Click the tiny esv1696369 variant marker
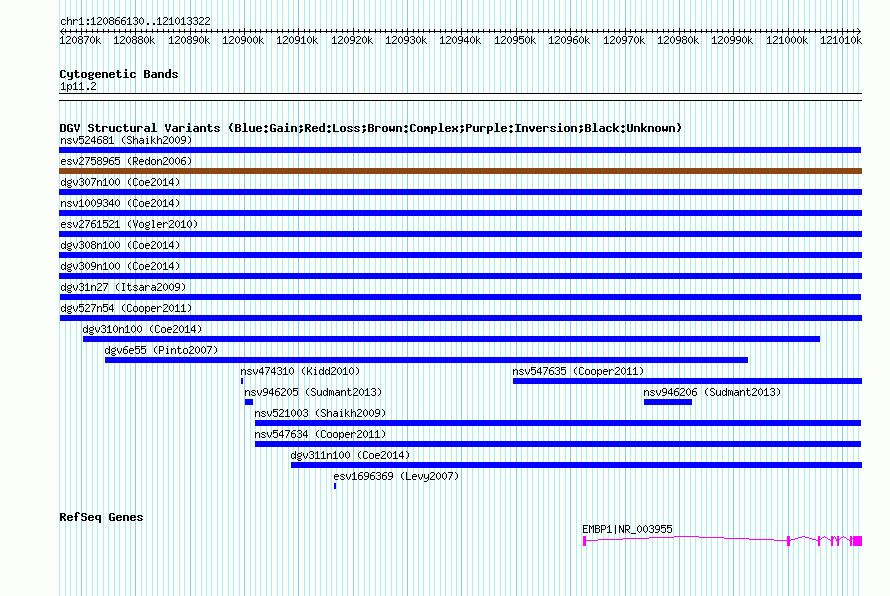 coord(335,486)
